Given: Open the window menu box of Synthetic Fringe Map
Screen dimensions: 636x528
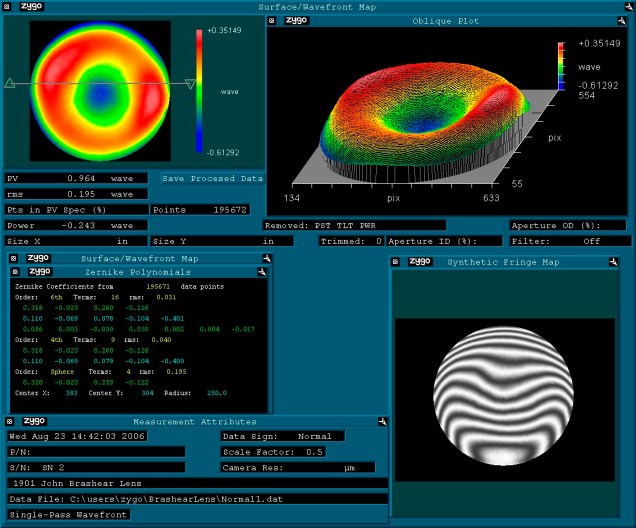Looking at the screenshot, I should (x=395, y=262).
